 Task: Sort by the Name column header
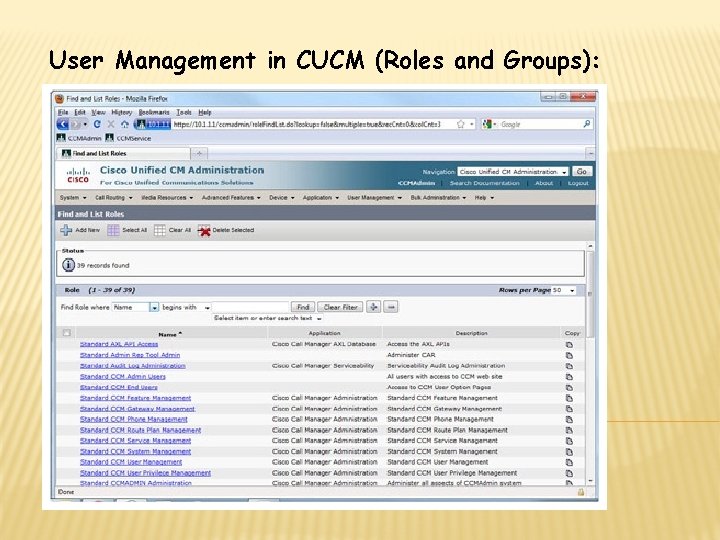point(170,334)
